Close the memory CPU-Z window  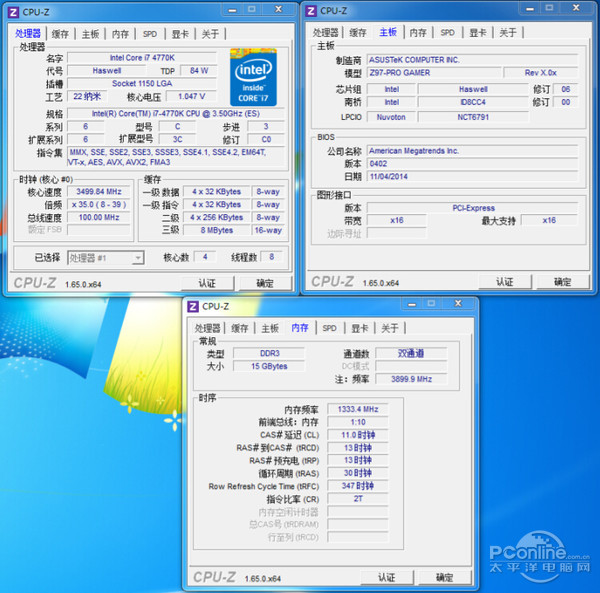[x=458, y=304]
